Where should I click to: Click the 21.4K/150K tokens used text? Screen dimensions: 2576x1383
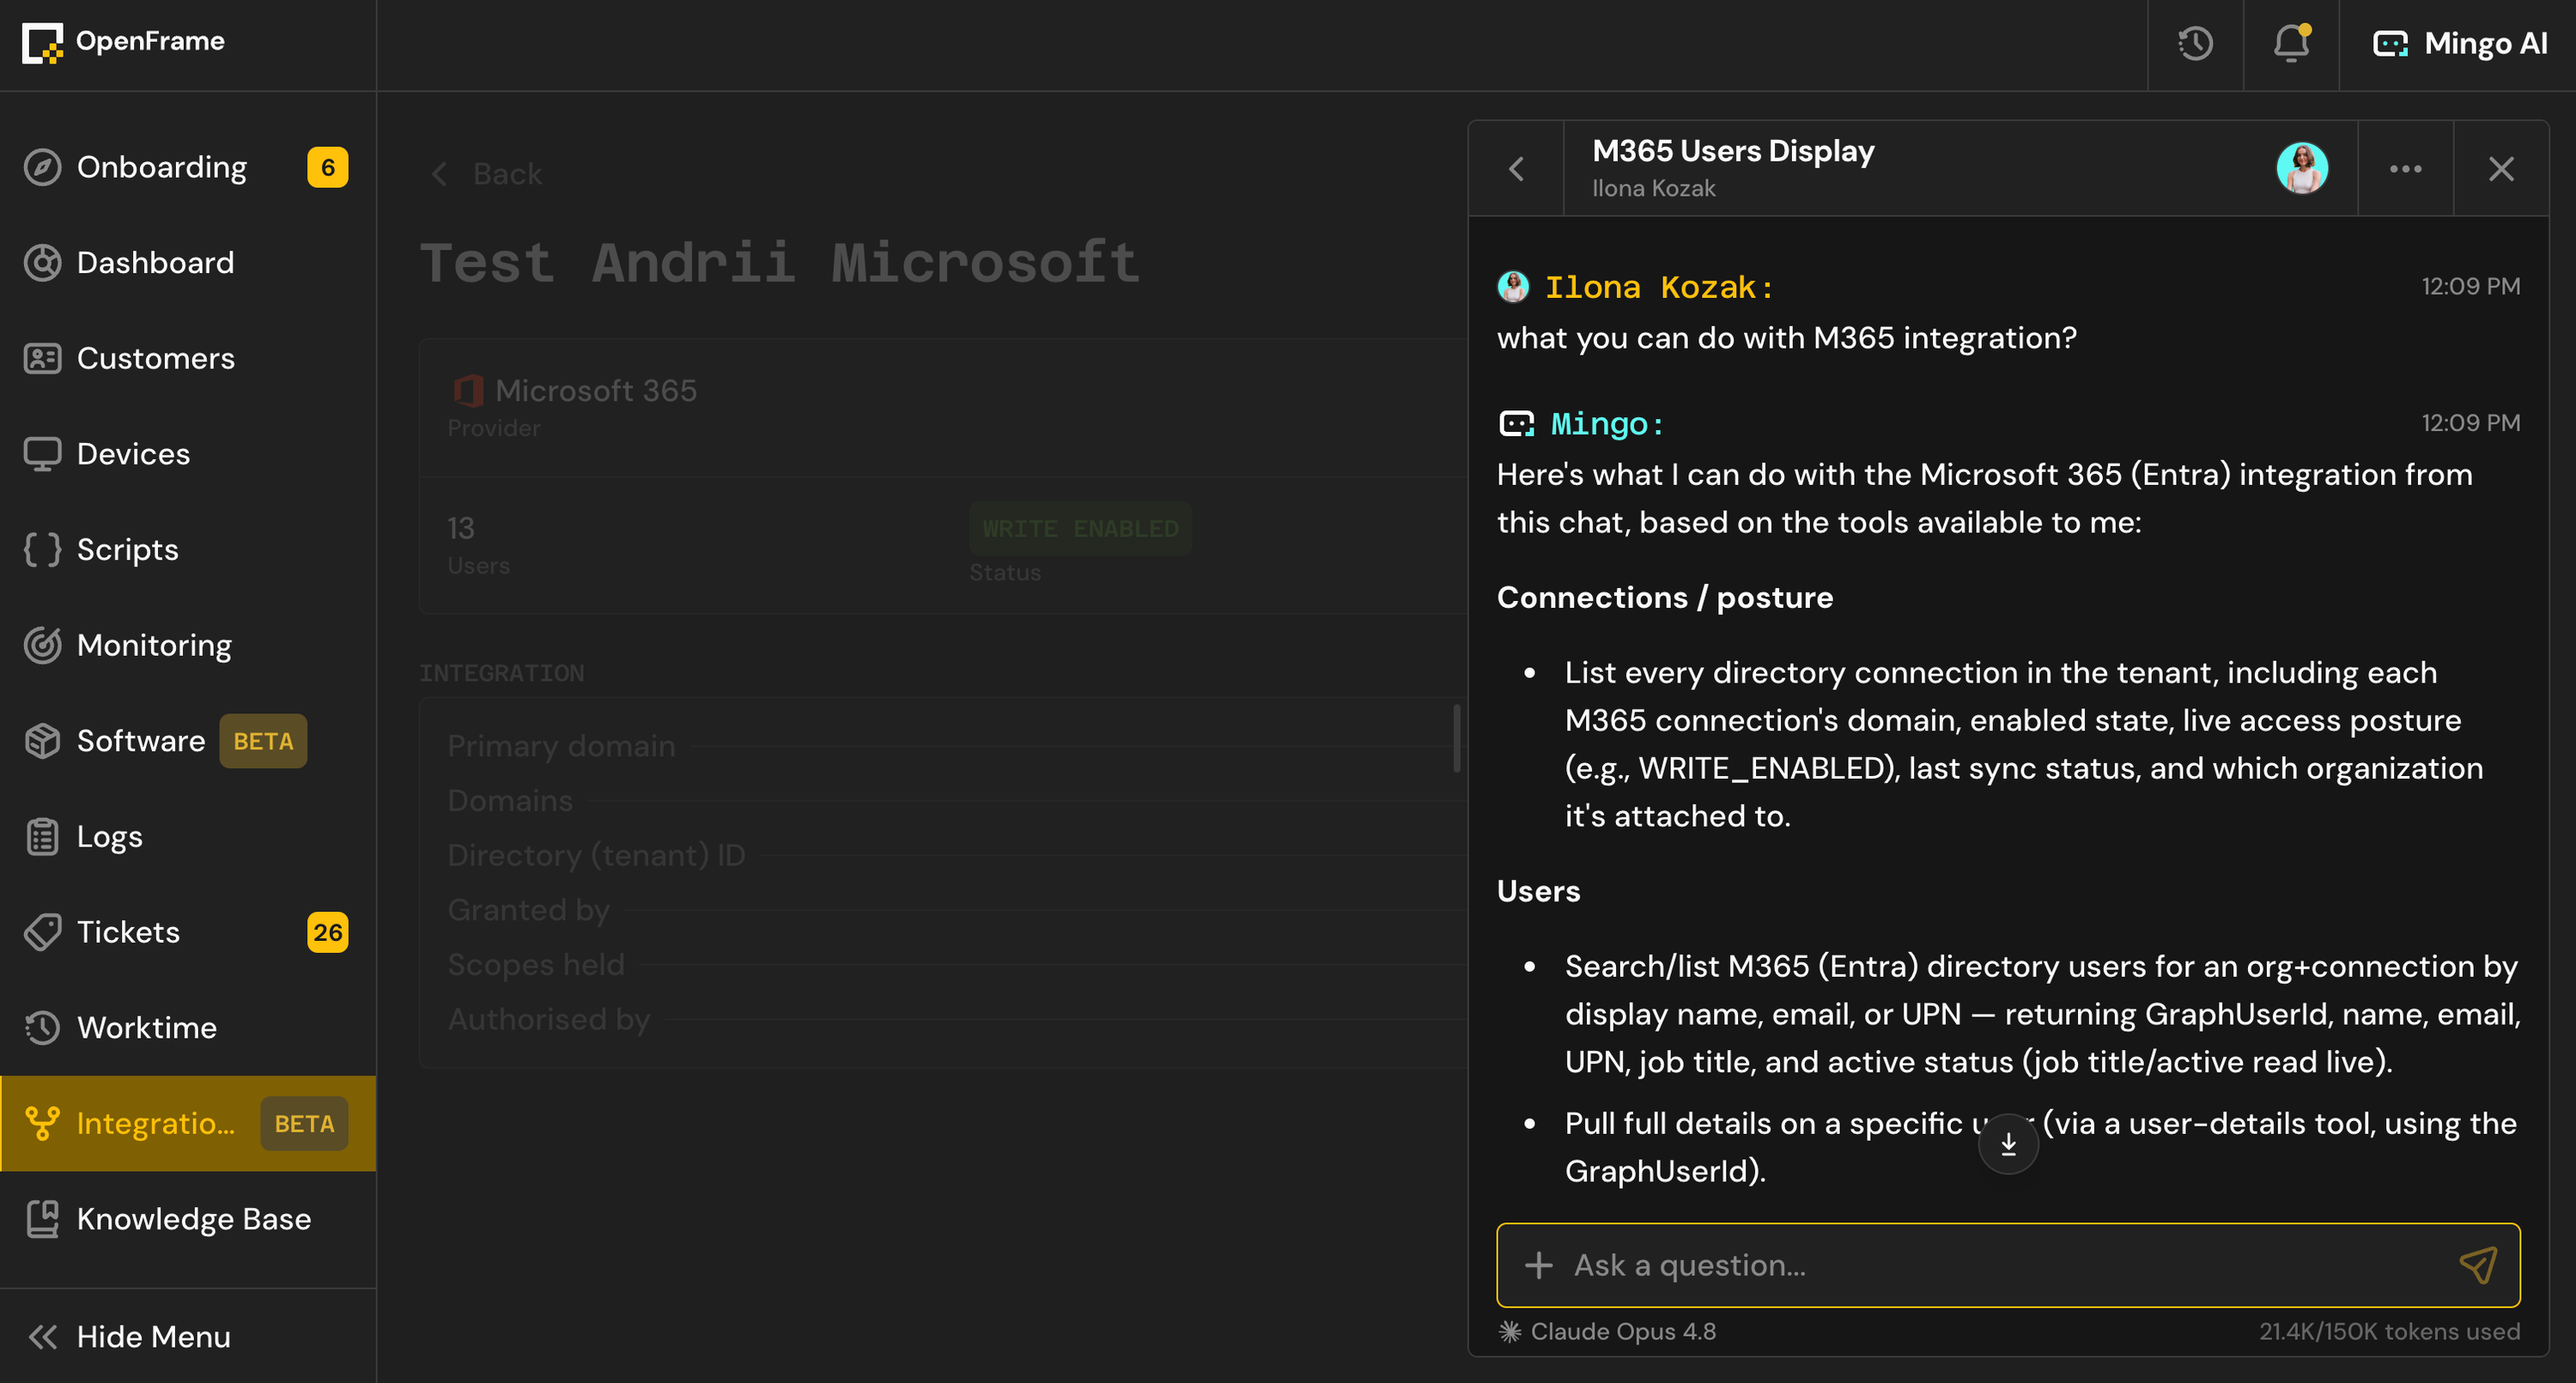[2389, 1331]
